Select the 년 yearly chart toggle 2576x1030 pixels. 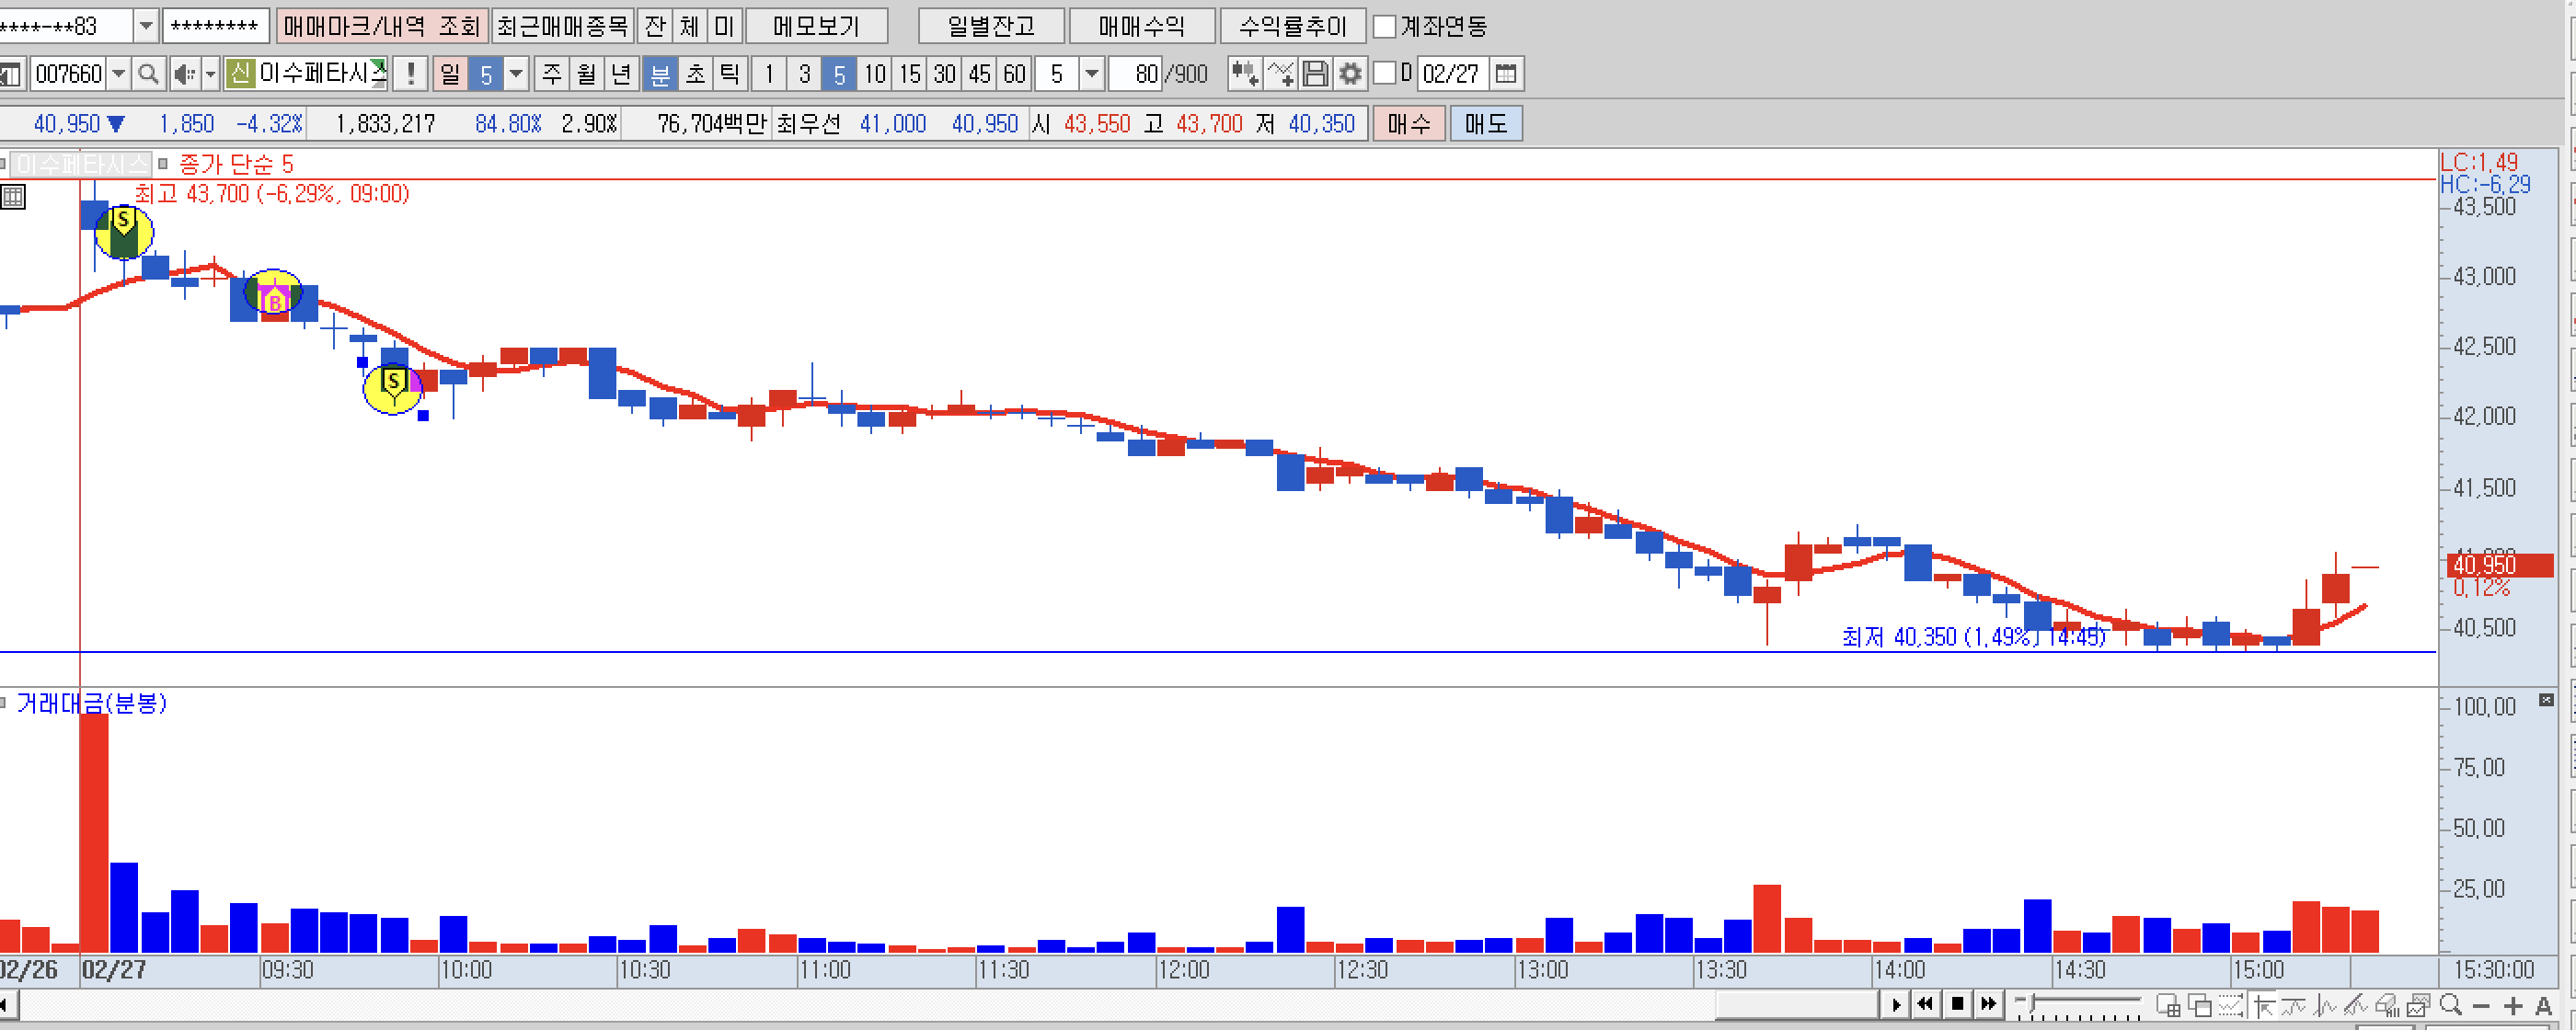click(x=621, y=74)
